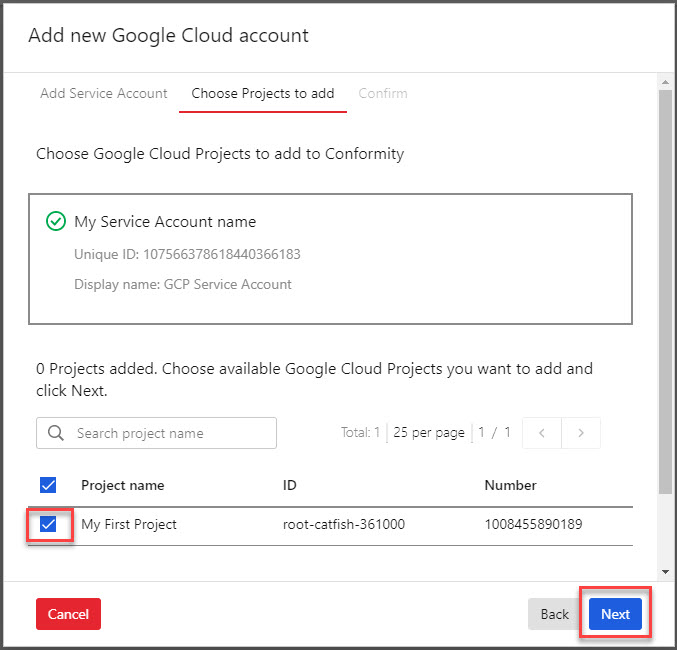677x650 pixels.
Task: Proceed with the blue Next button
Action: pyautogui.click(x=615, y=614)
